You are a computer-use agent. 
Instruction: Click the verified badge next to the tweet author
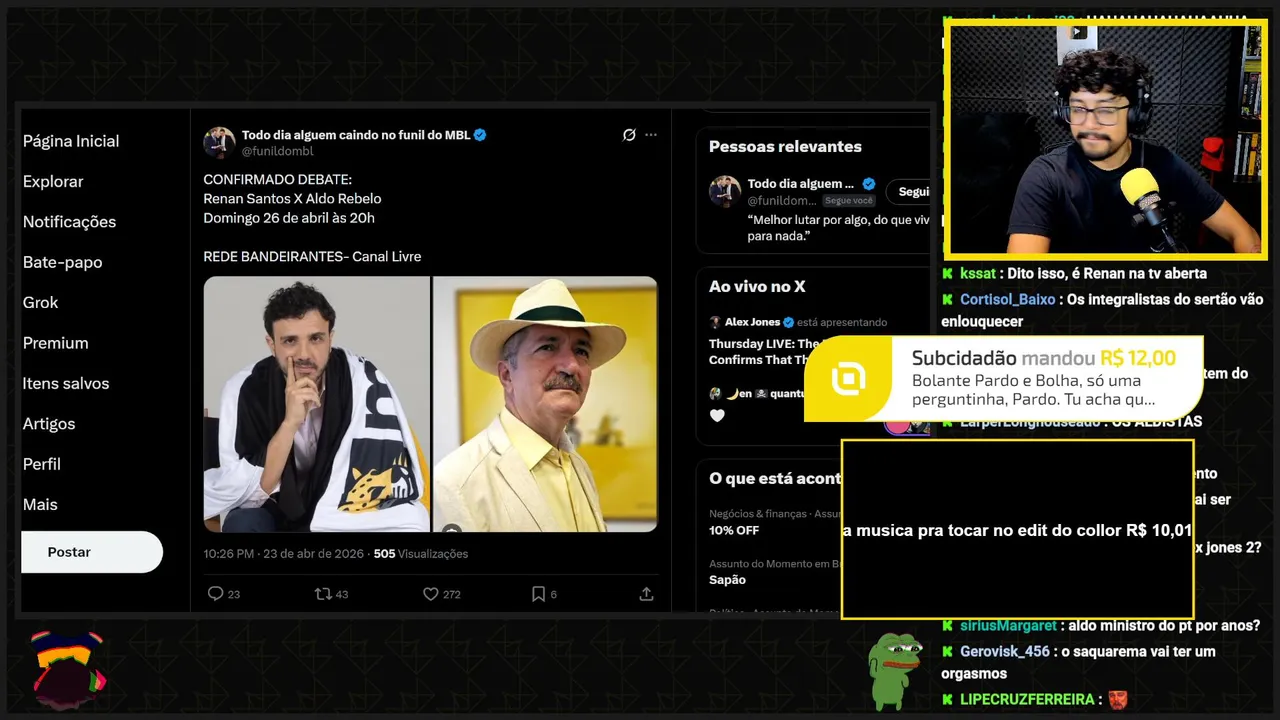(x=480, y=135)
